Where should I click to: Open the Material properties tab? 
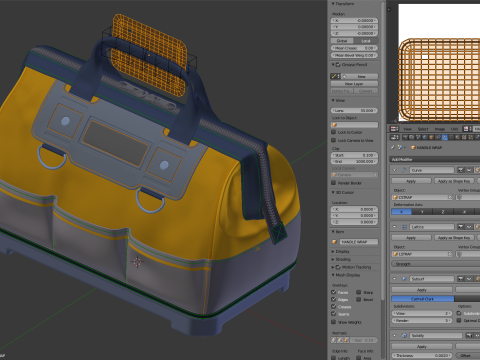coord(458,137)
